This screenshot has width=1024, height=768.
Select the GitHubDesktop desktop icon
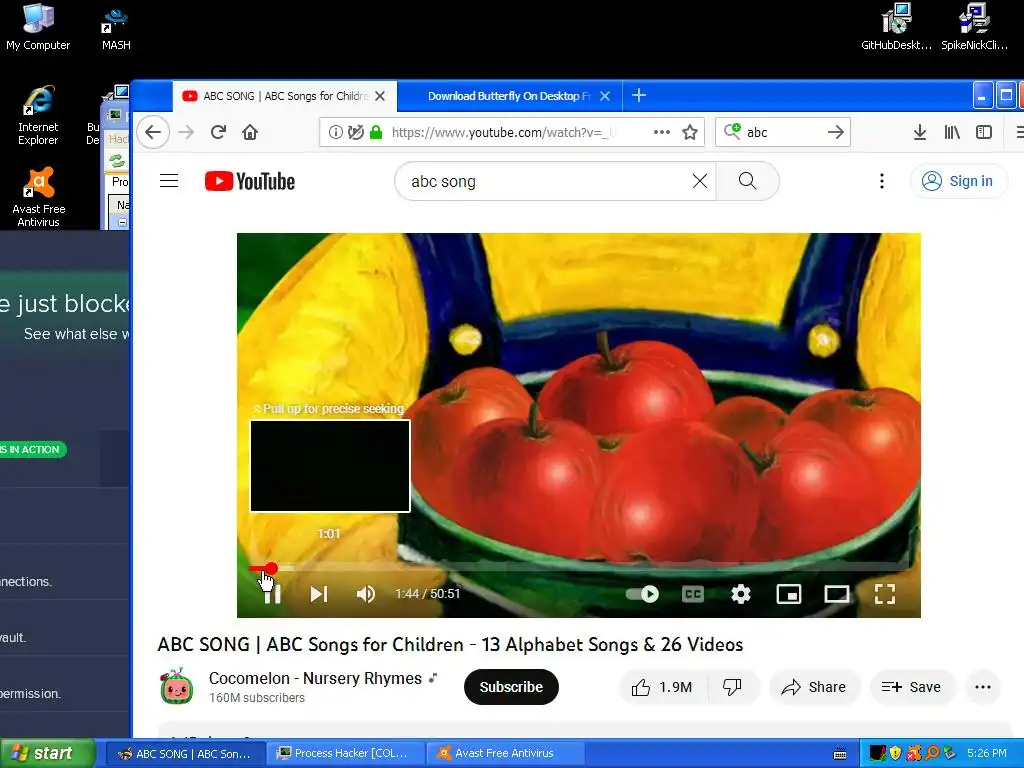896,27
